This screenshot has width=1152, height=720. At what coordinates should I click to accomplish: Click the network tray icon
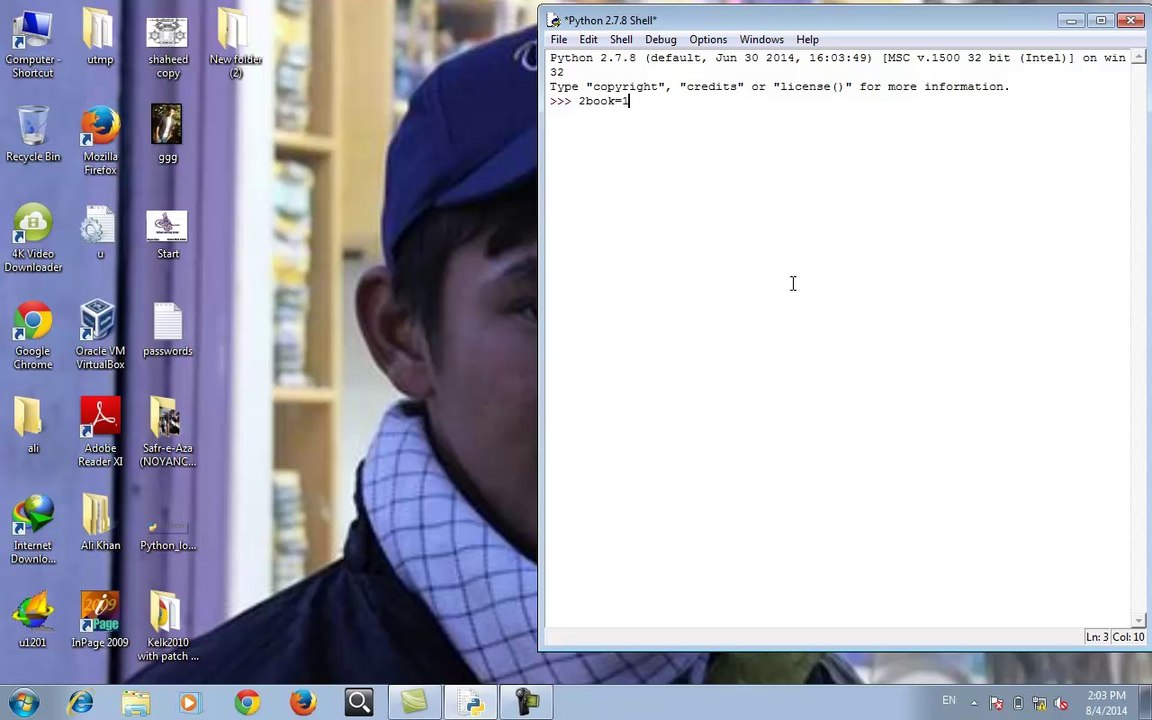click(x=1039, y=703)
